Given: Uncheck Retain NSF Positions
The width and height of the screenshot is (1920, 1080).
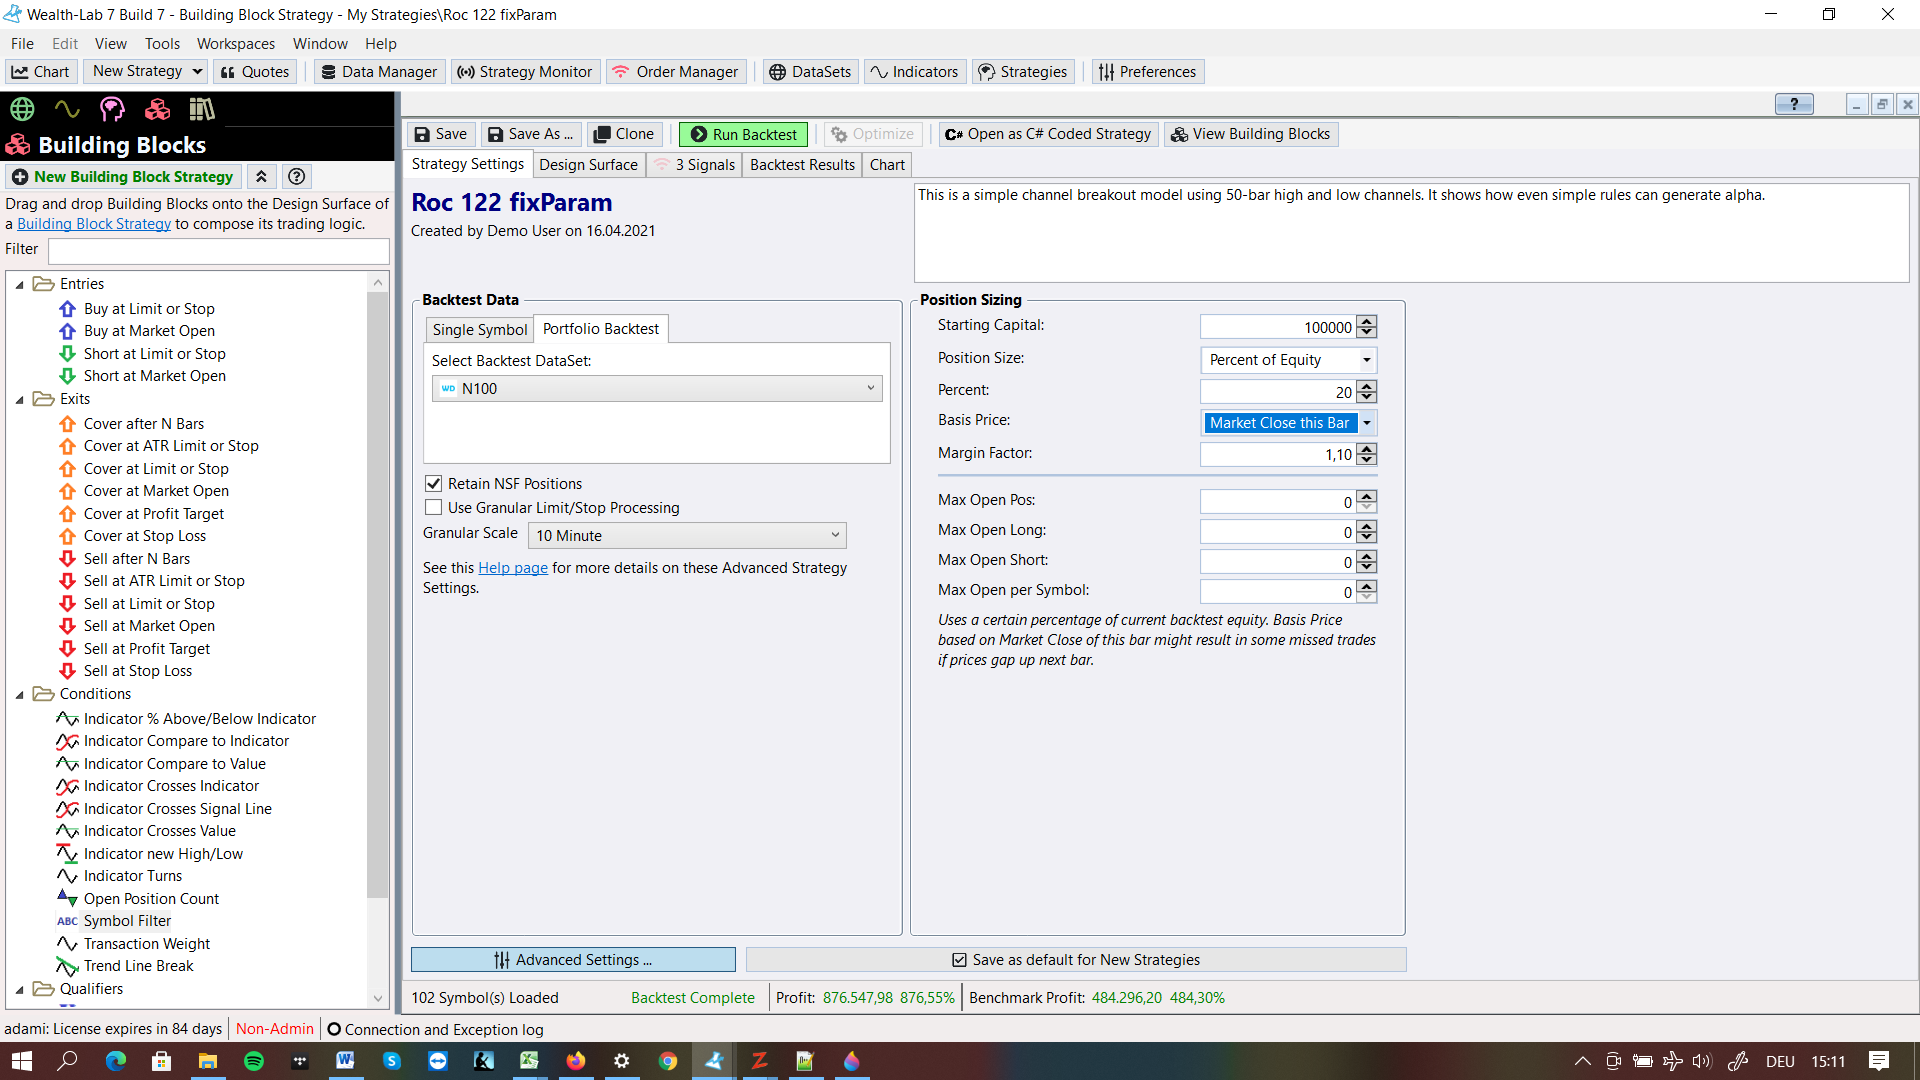Looking at the screenshot, I should tap(434, 484).
